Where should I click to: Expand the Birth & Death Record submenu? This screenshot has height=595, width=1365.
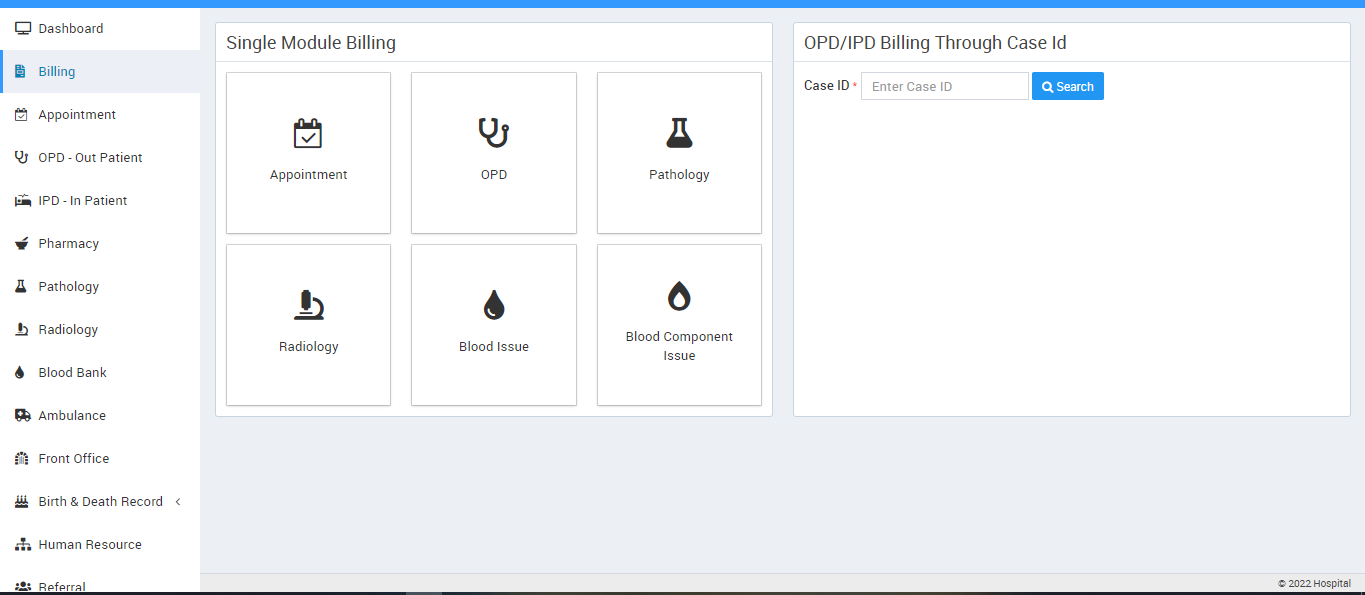(178, 502)
